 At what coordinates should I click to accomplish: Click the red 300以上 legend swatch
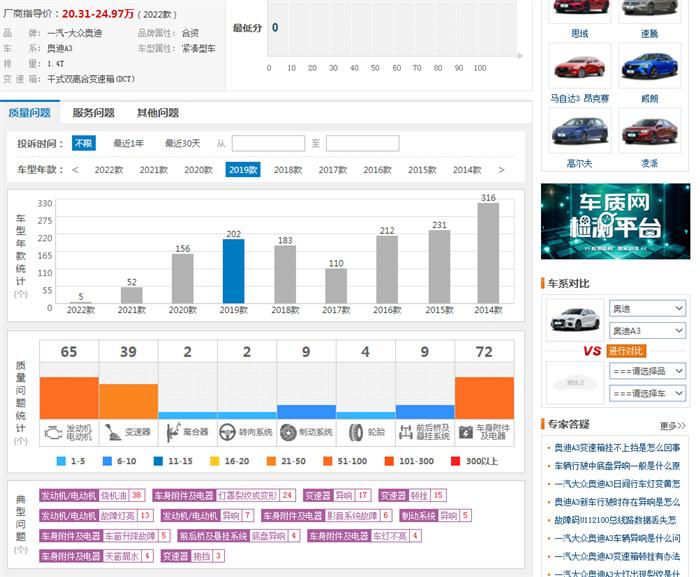pyautogui.click(x=455, y=461)
